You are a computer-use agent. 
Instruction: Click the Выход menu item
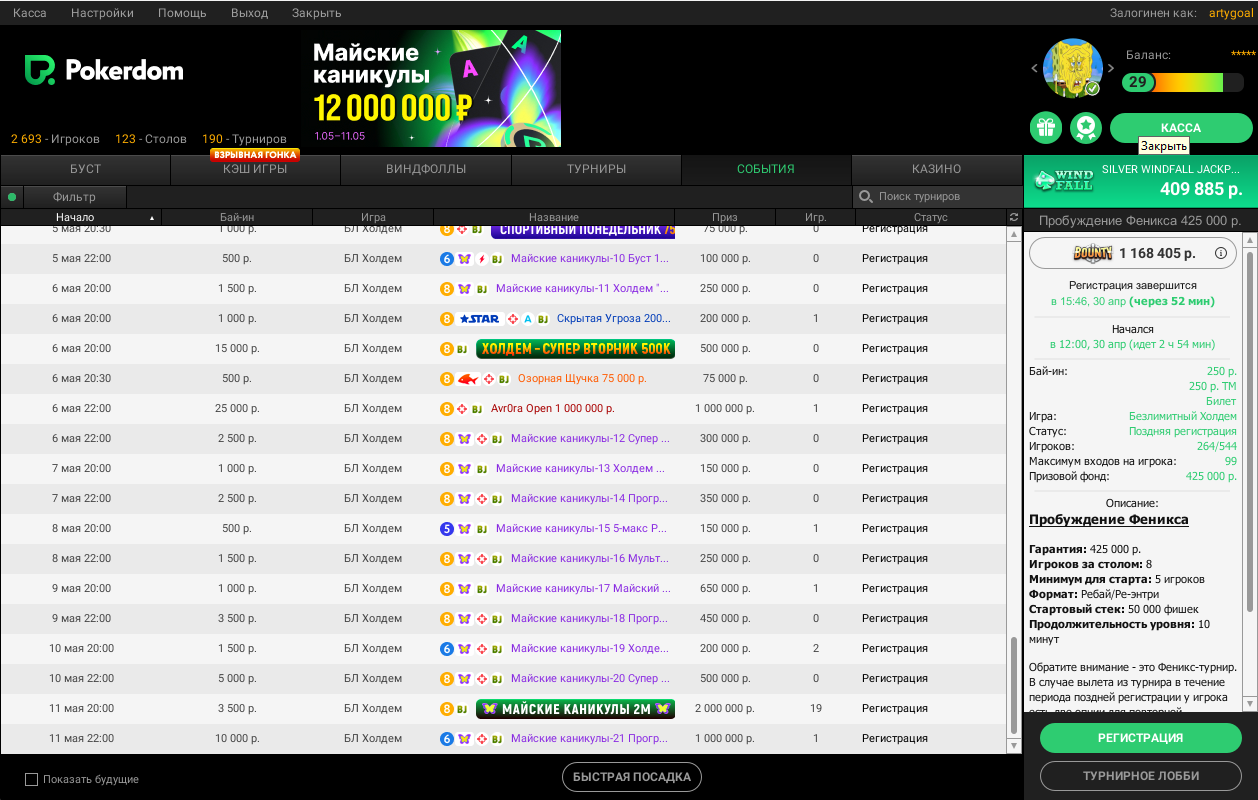[249, 13]
